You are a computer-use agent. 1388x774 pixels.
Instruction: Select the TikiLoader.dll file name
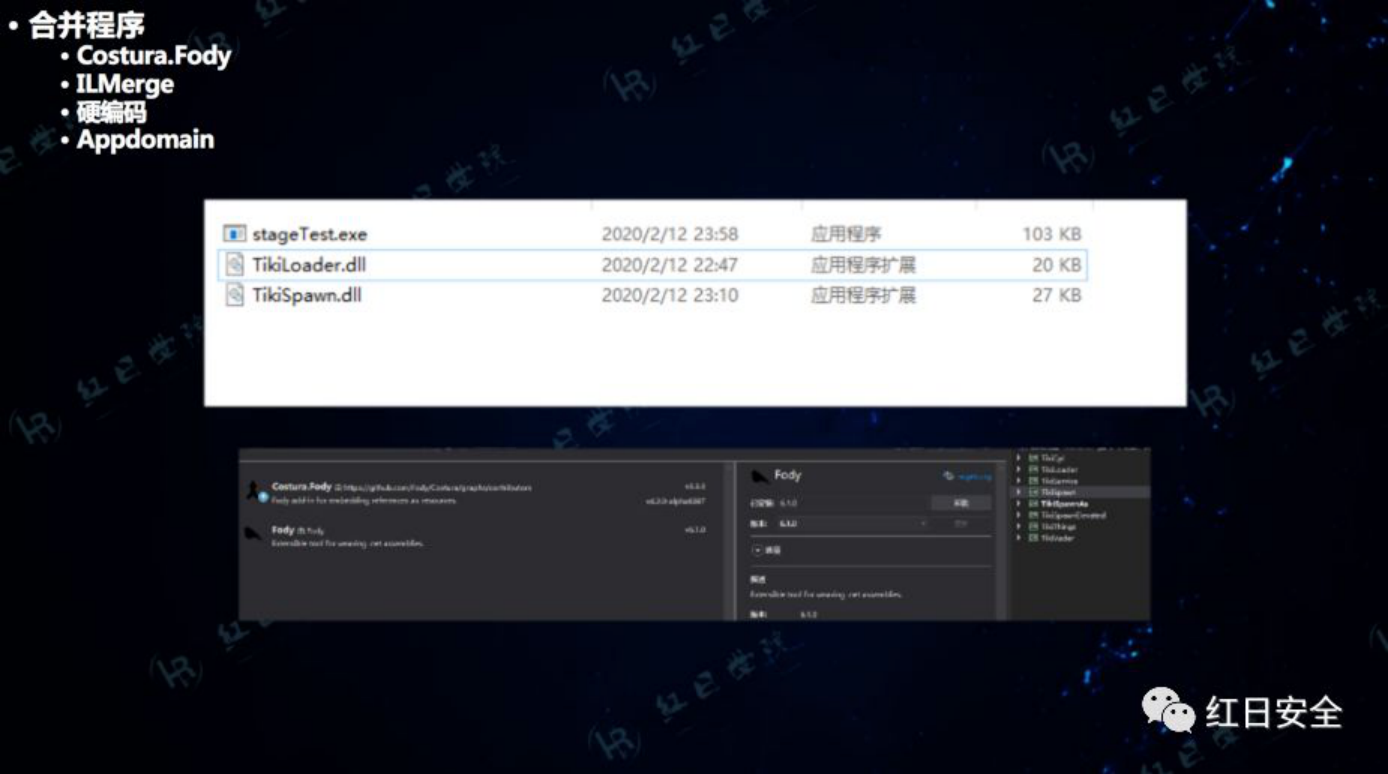(309, 264)
